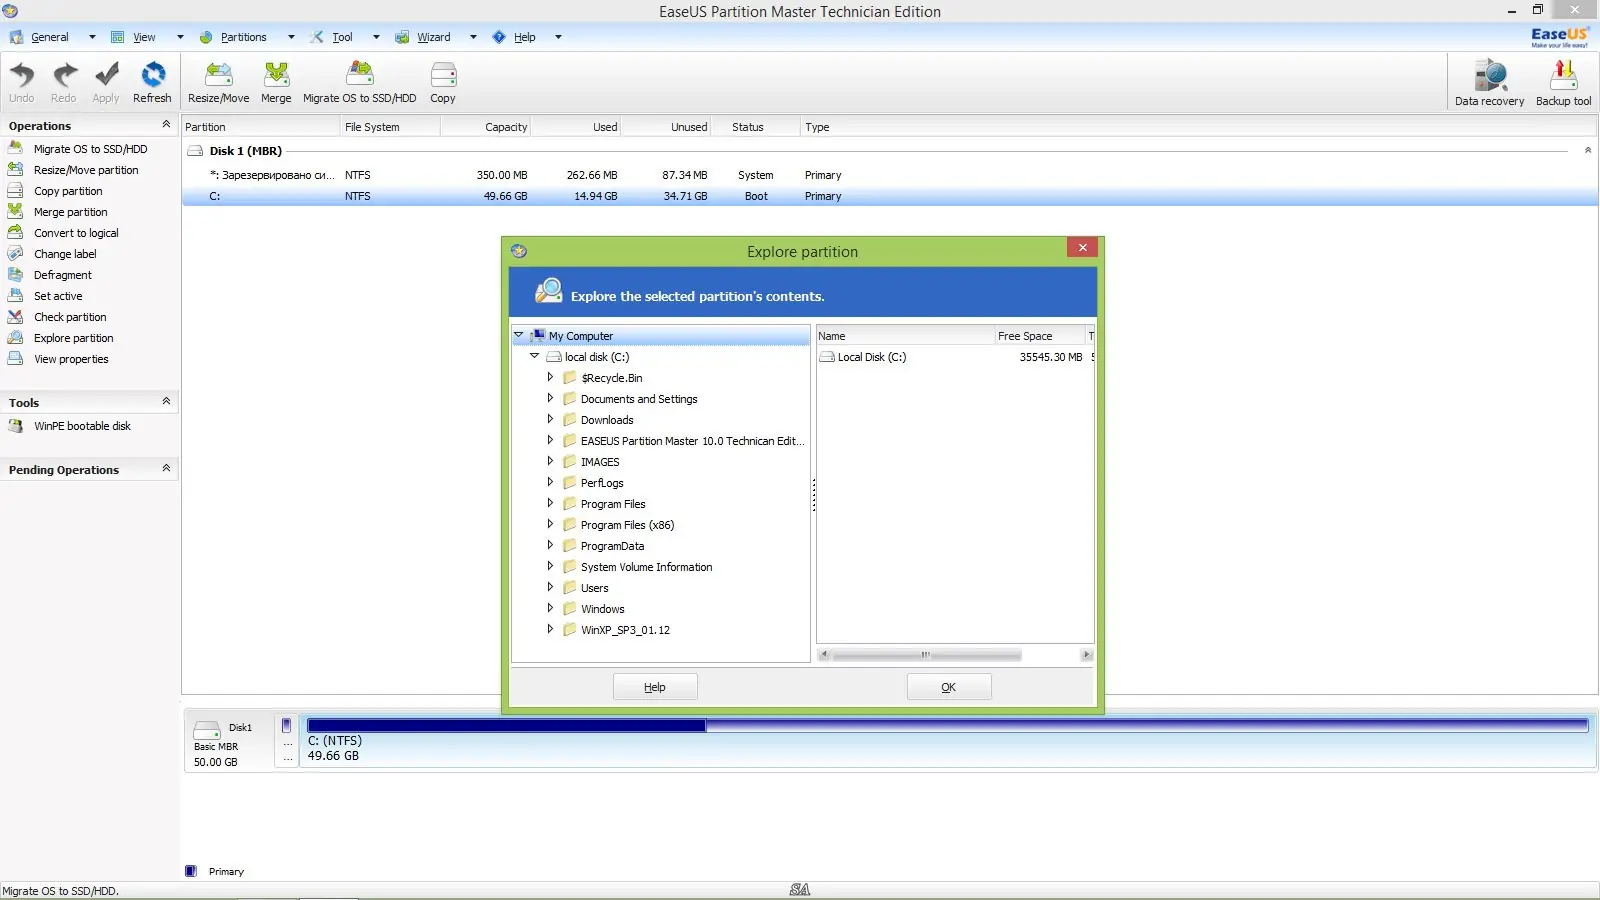Apply pending operations with the checkmark icon
The image size is (1600, 900).
tap(106, 82)
